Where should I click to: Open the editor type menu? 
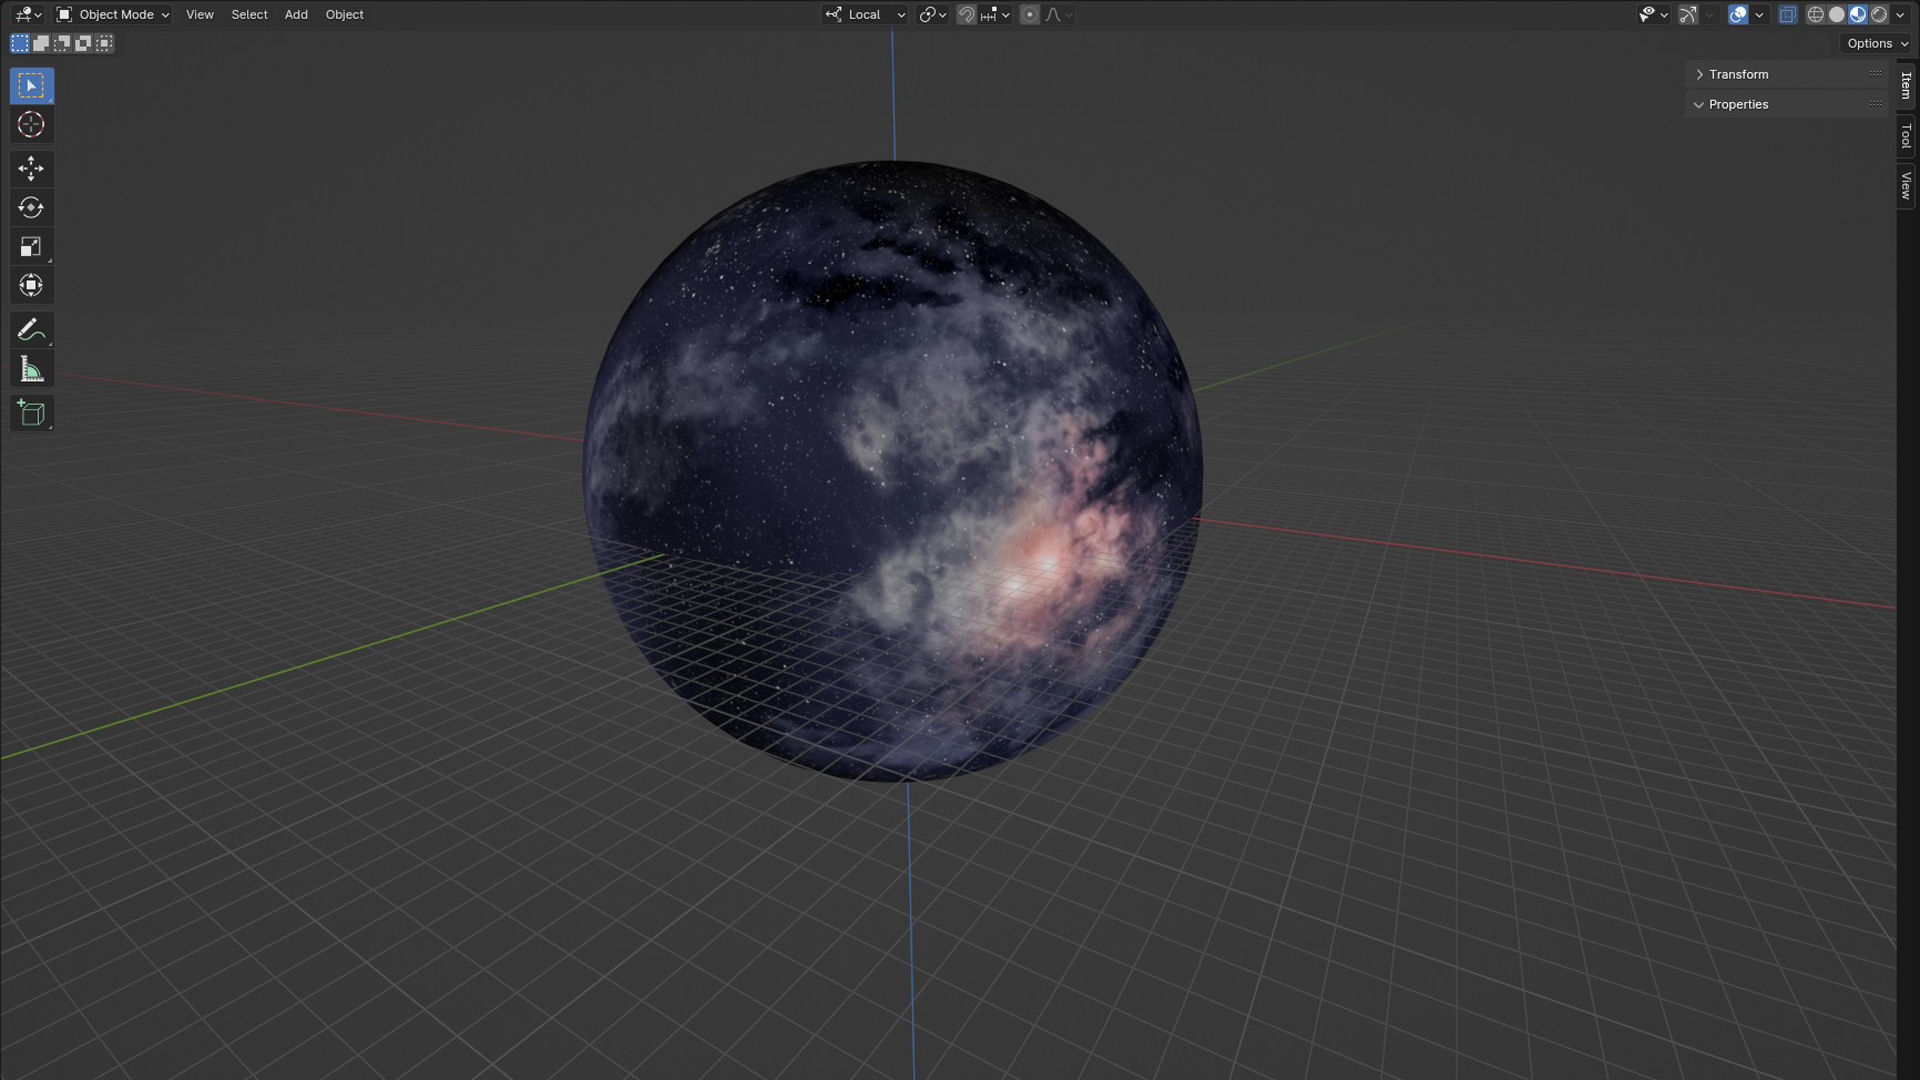coord(27,14)
